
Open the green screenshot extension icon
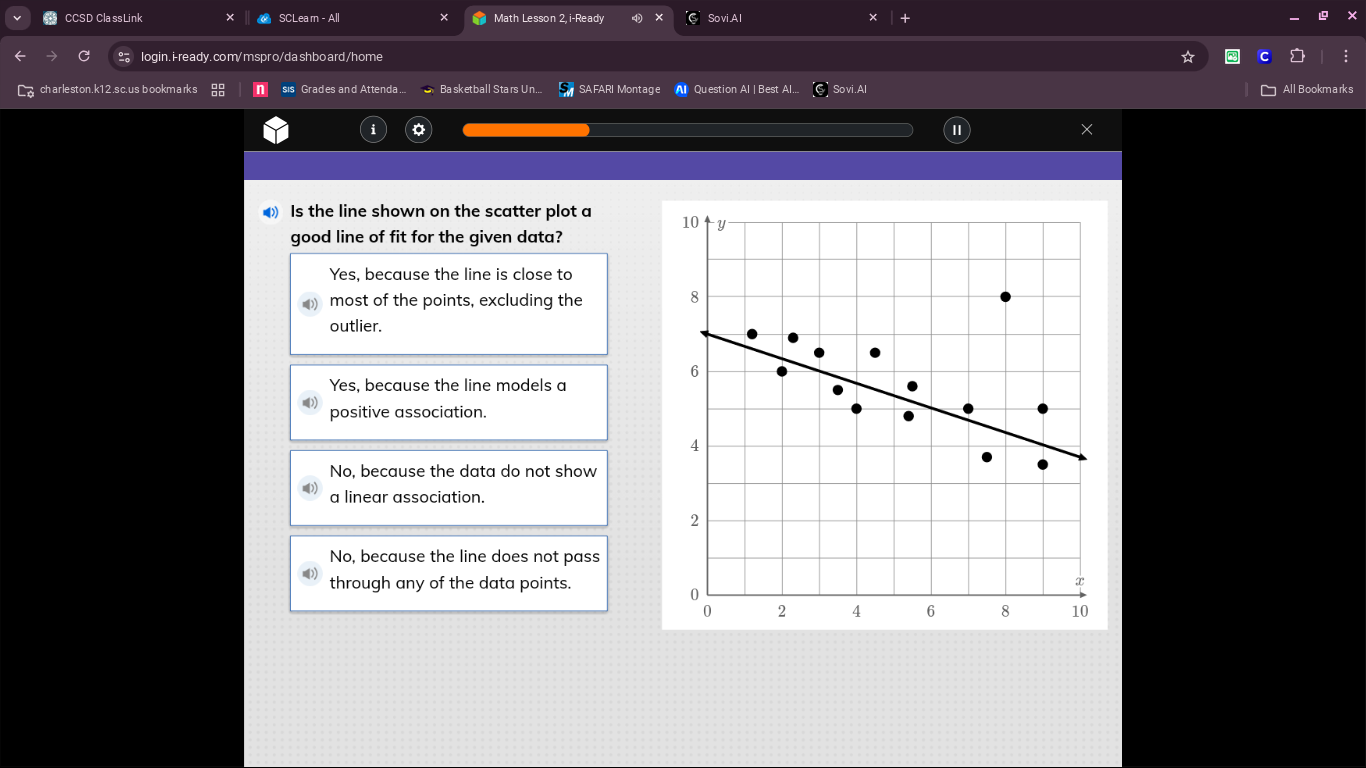[x=1232, y=57]
